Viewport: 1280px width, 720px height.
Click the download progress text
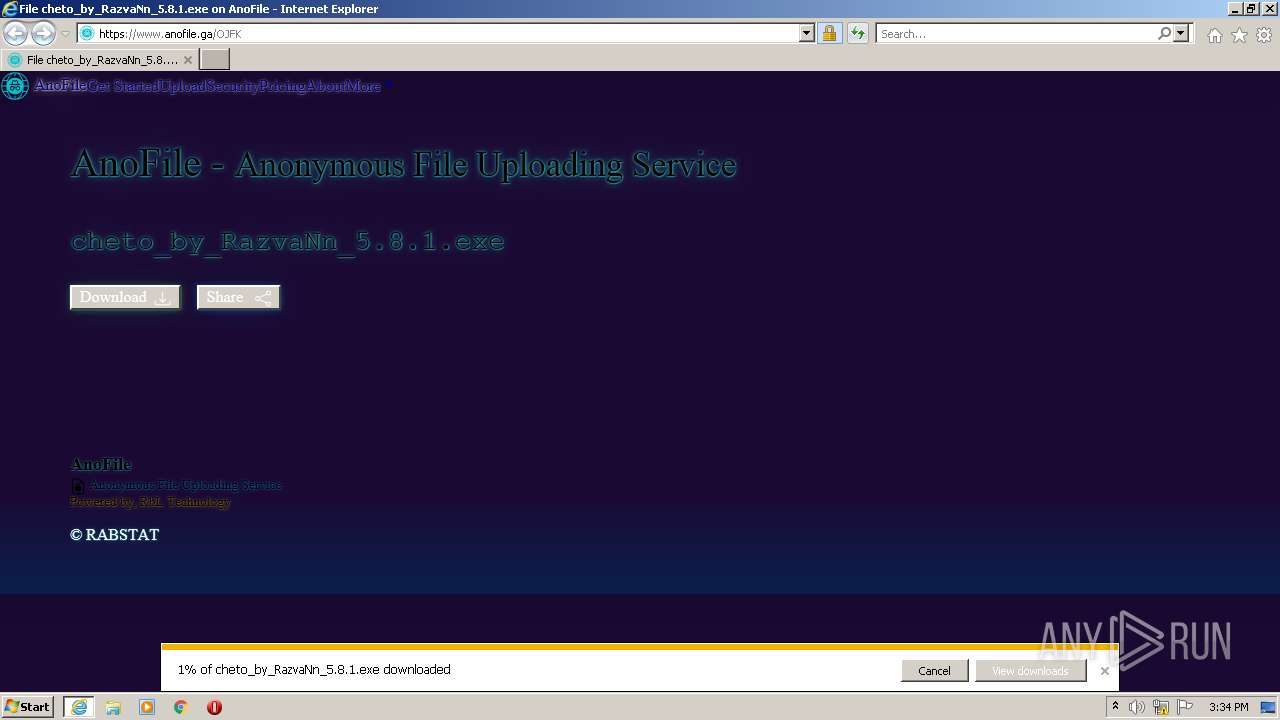(x=314, y=670)
